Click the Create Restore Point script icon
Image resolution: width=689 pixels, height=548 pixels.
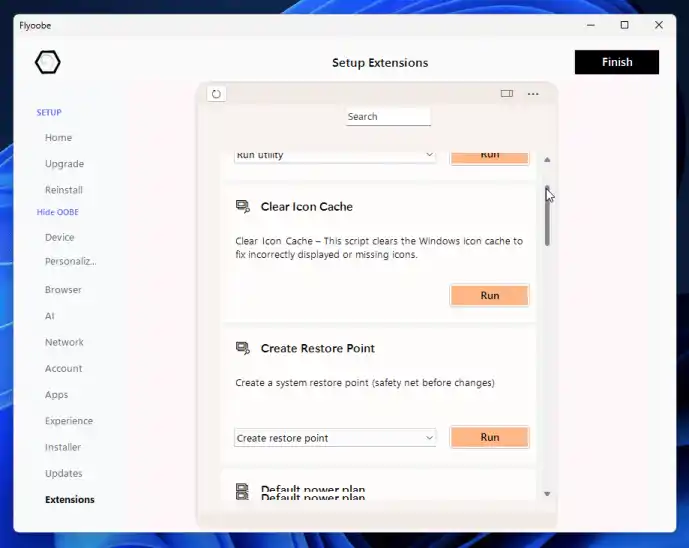point(242,349)
